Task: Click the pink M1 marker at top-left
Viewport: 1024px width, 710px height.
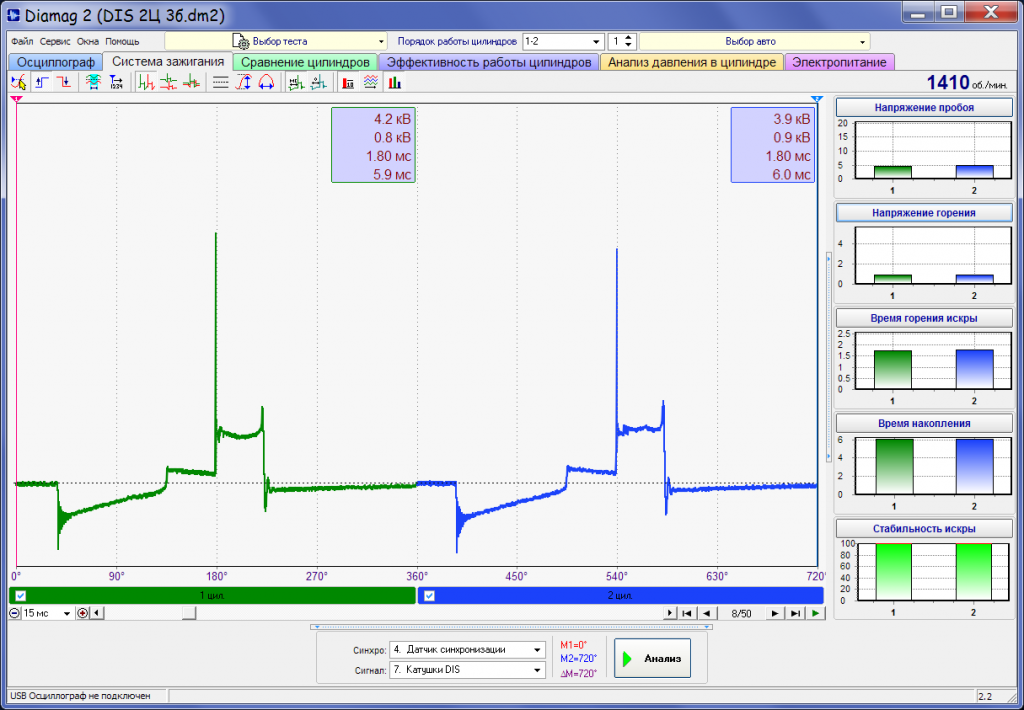Action: click(16, 99)
